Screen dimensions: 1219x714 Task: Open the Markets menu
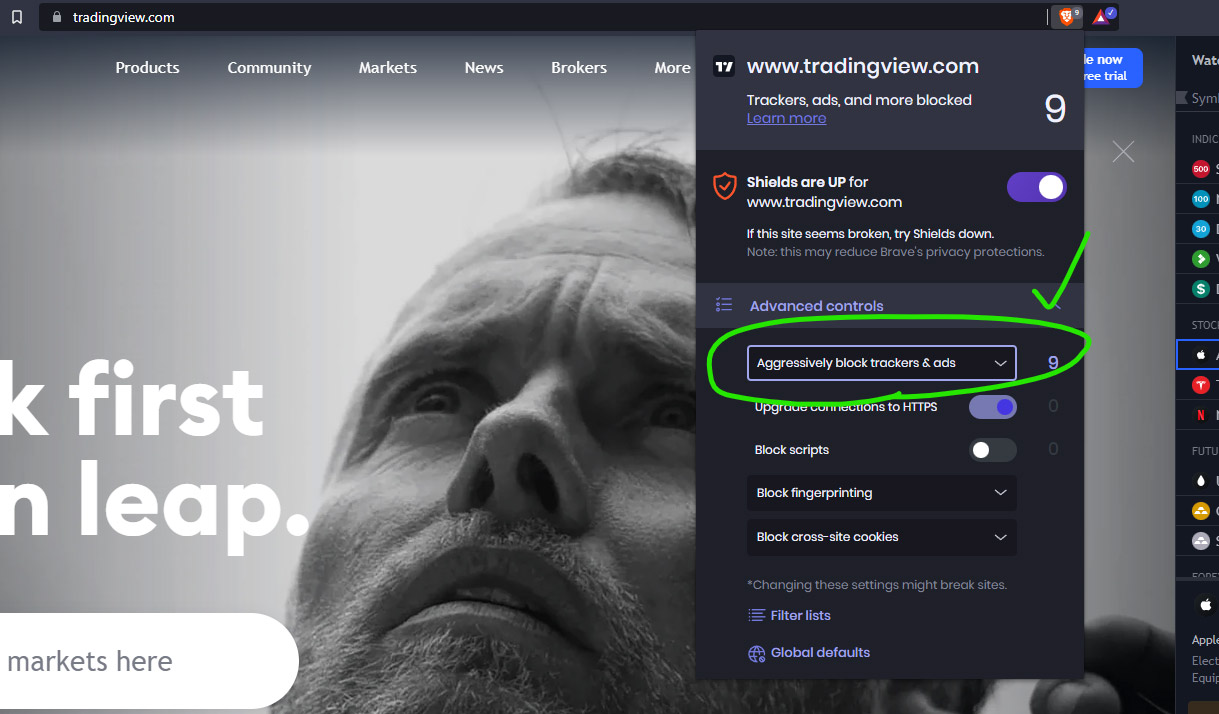click(x=388, y=68)
